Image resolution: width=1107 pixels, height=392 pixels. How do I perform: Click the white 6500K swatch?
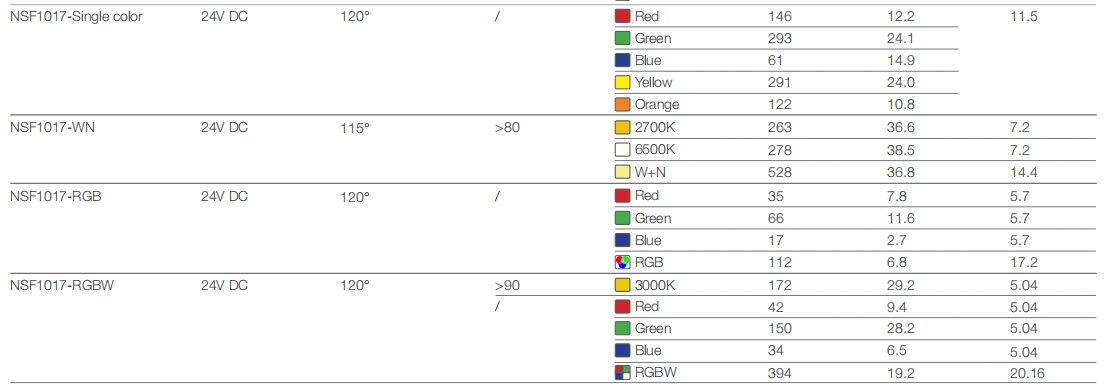point(622,150)
